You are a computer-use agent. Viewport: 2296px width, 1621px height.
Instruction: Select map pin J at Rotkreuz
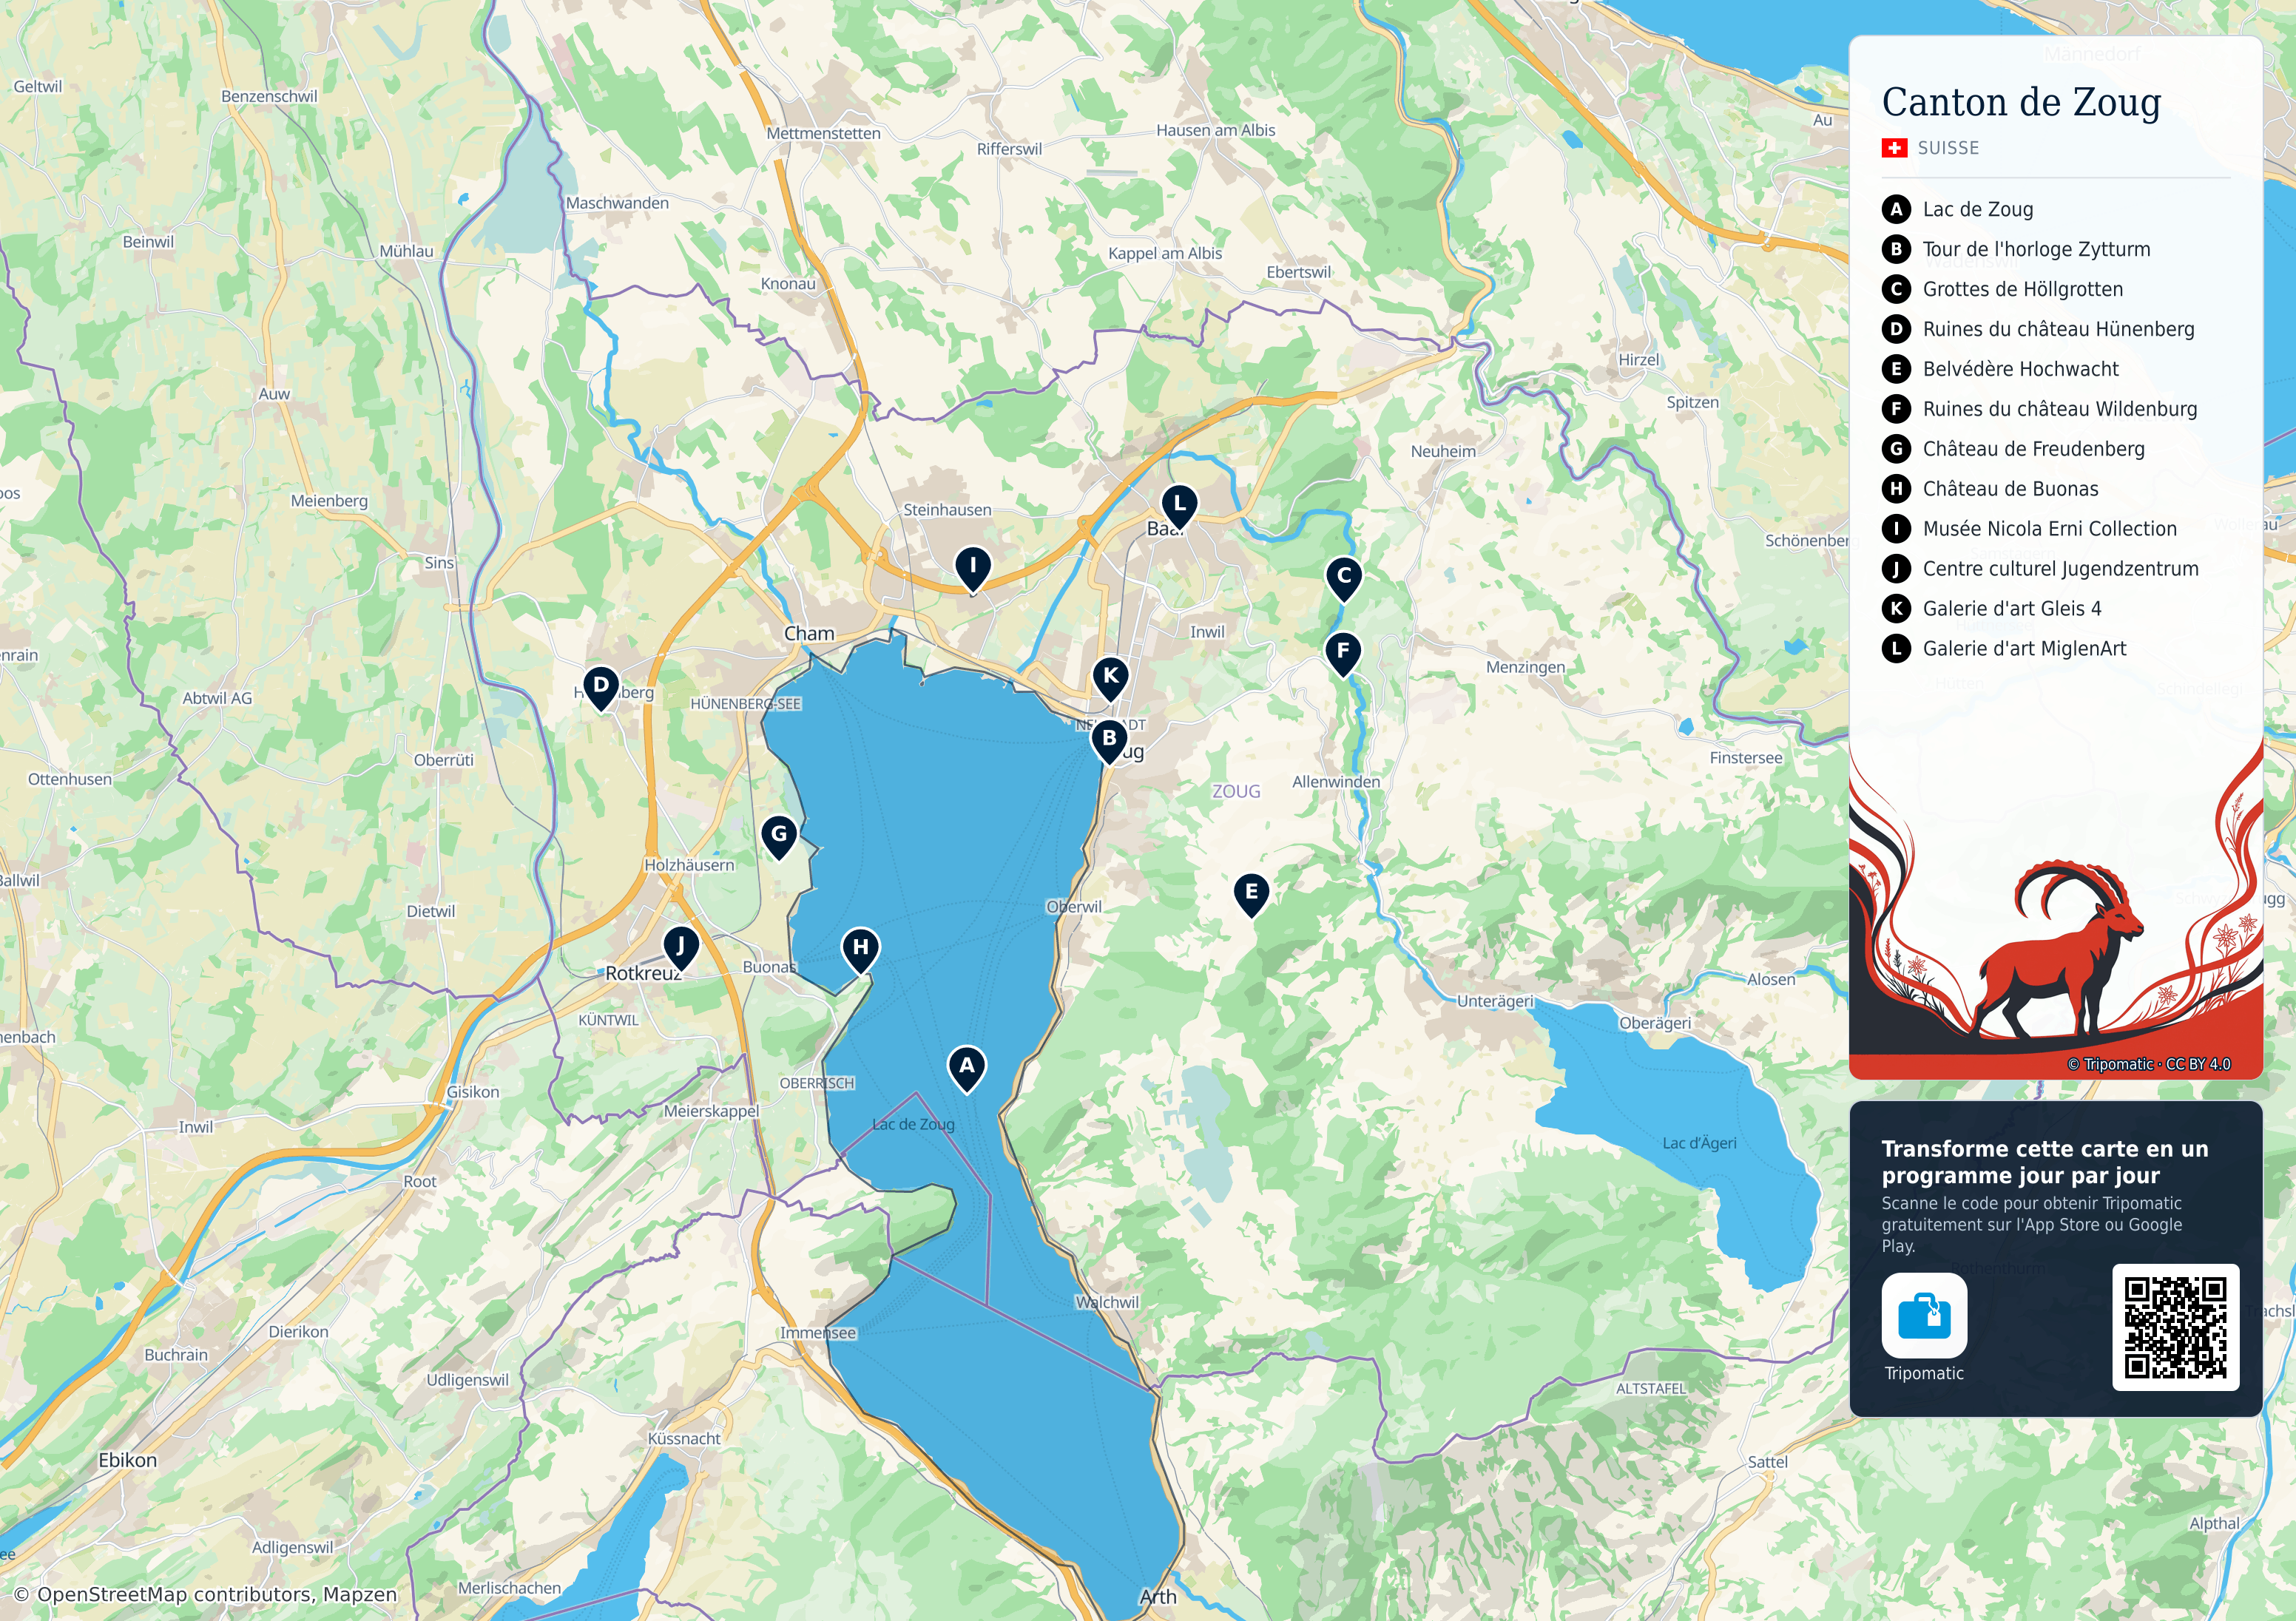[681, 948]
